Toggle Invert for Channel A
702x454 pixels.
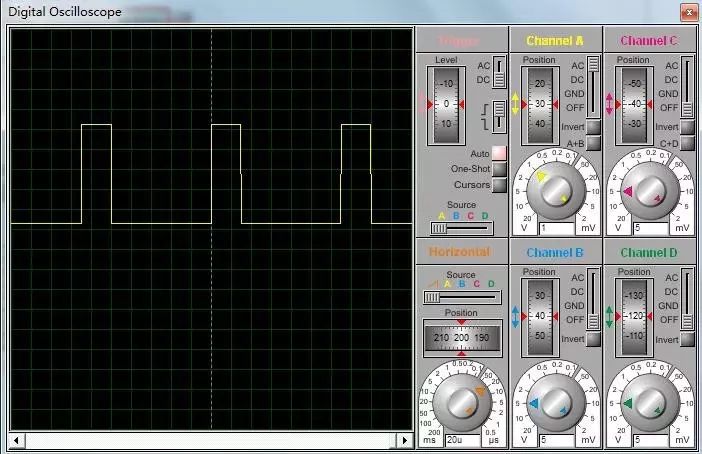click(x=592, y=127)
